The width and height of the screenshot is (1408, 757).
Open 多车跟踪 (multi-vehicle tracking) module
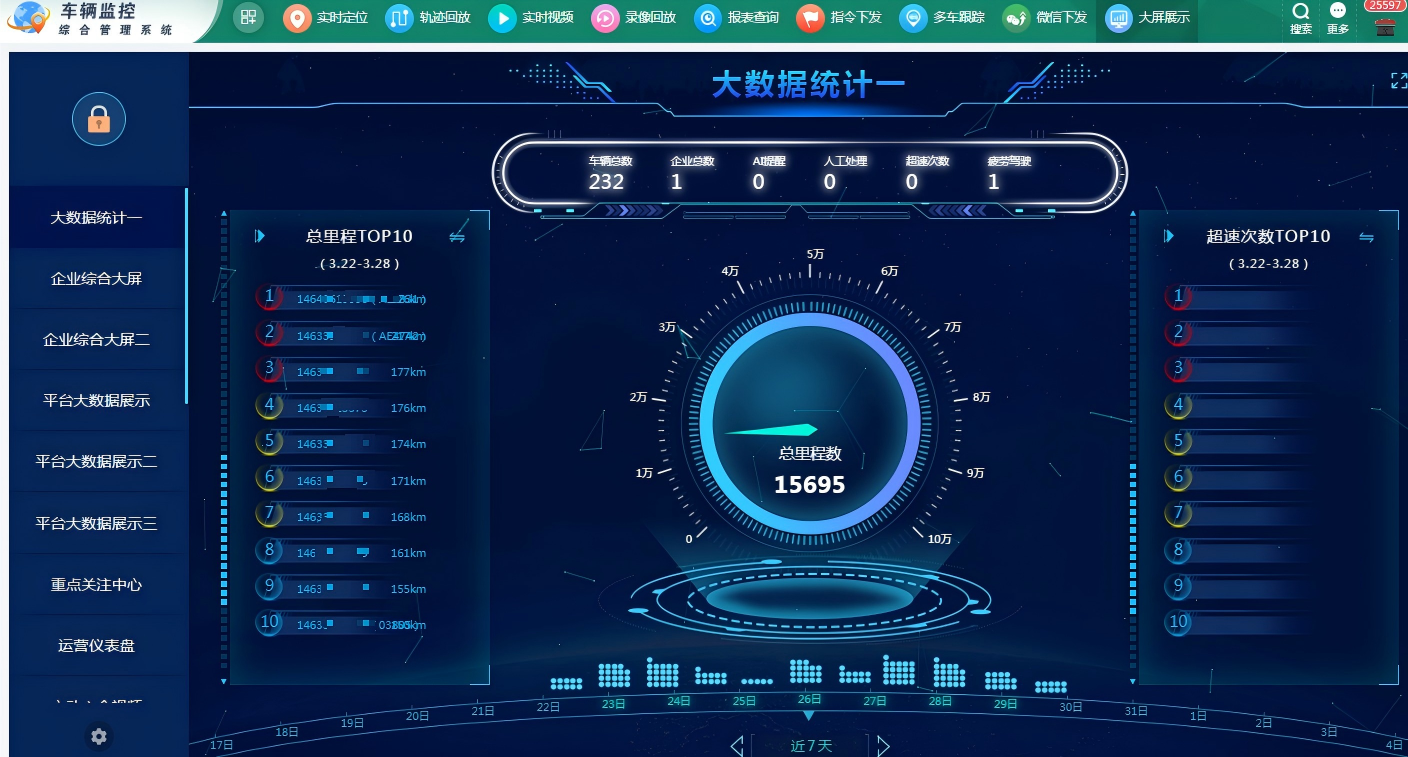point(942,18)
